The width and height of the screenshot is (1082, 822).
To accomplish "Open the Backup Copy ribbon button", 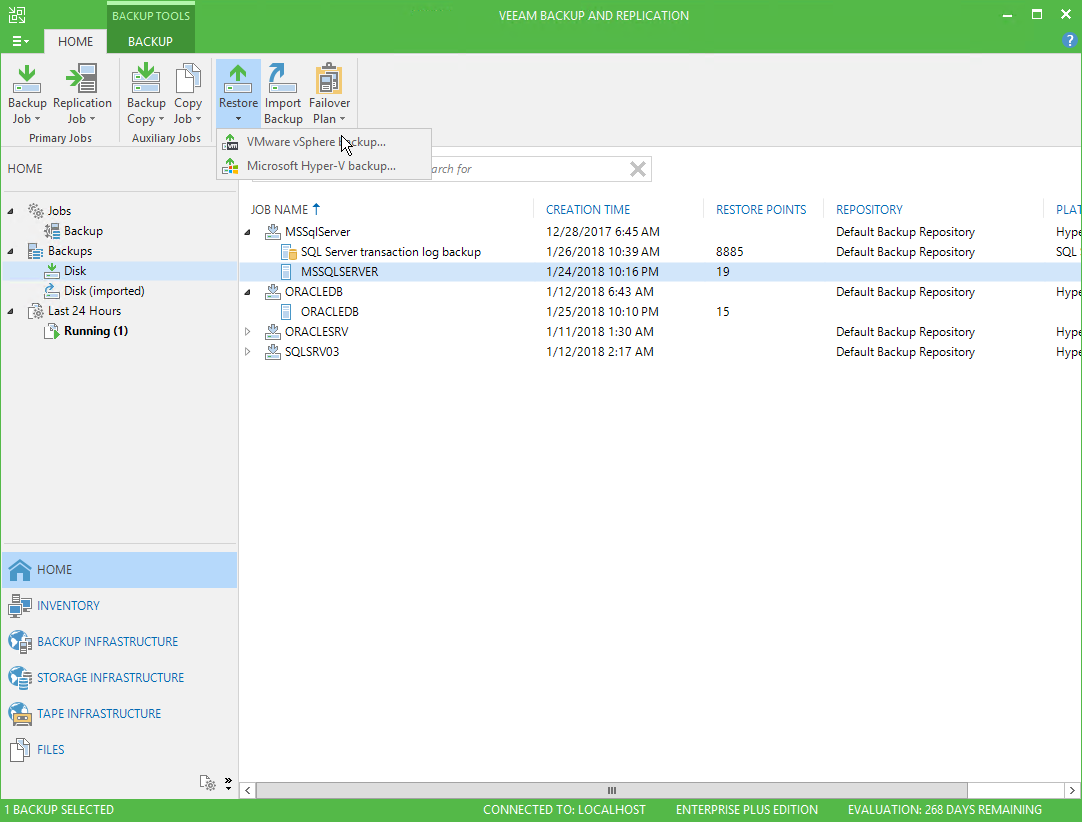I will (146, 94).
